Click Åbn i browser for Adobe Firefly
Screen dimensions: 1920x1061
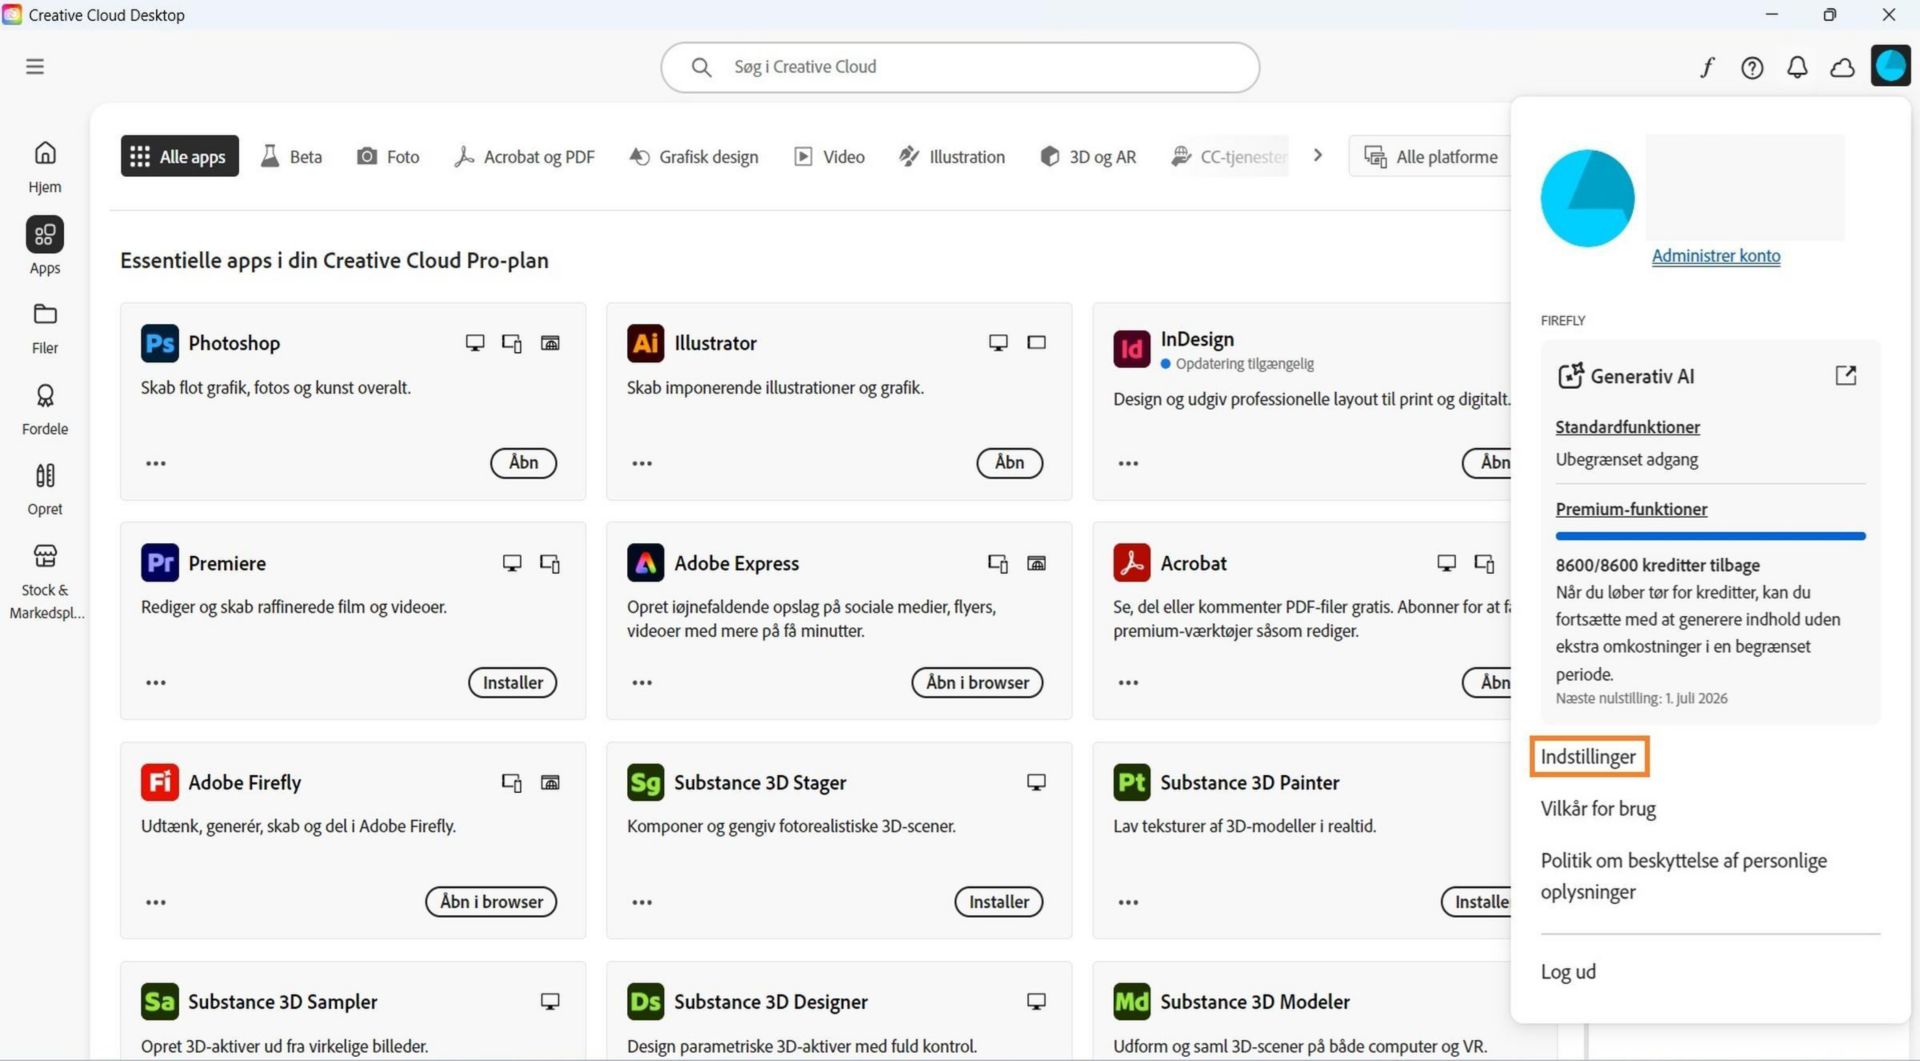[x=491, y=902]
